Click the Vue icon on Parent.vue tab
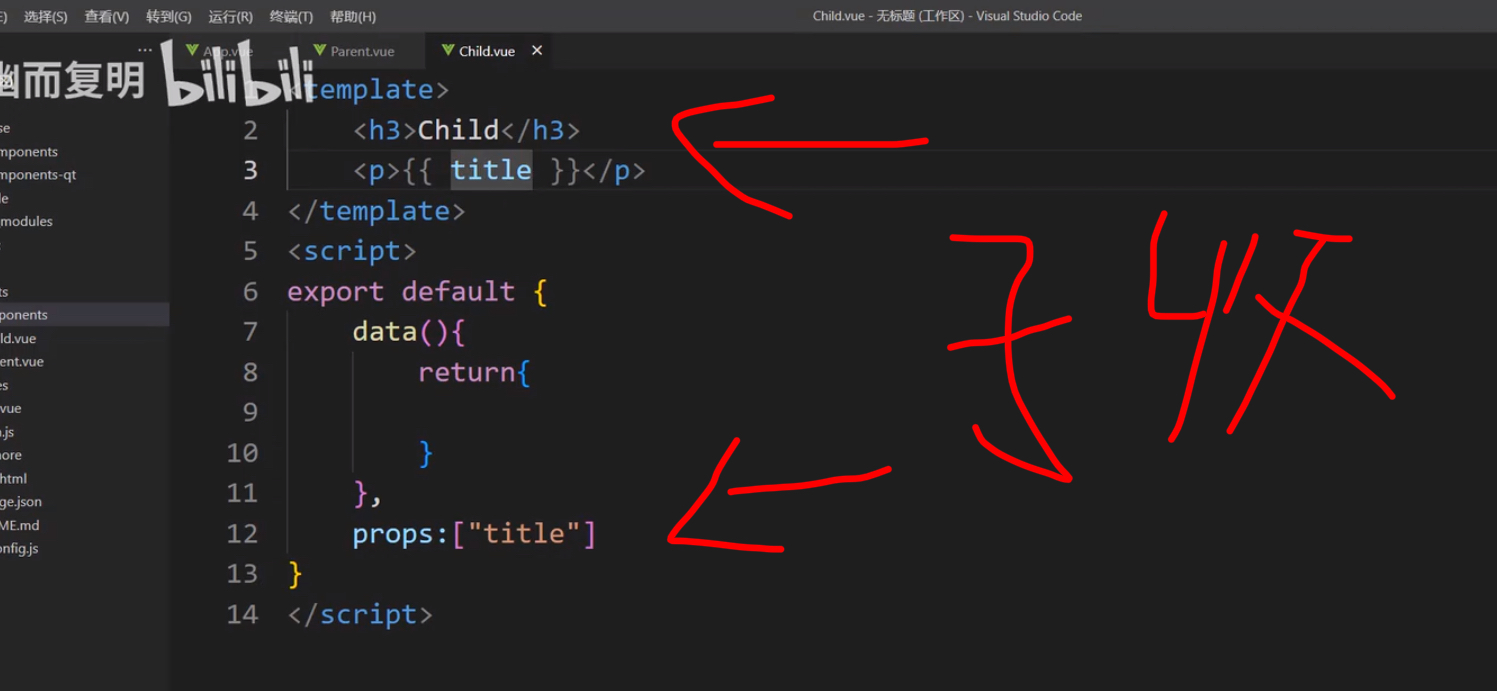Screen dimensions: 1497x691 (x=320, y=50)
